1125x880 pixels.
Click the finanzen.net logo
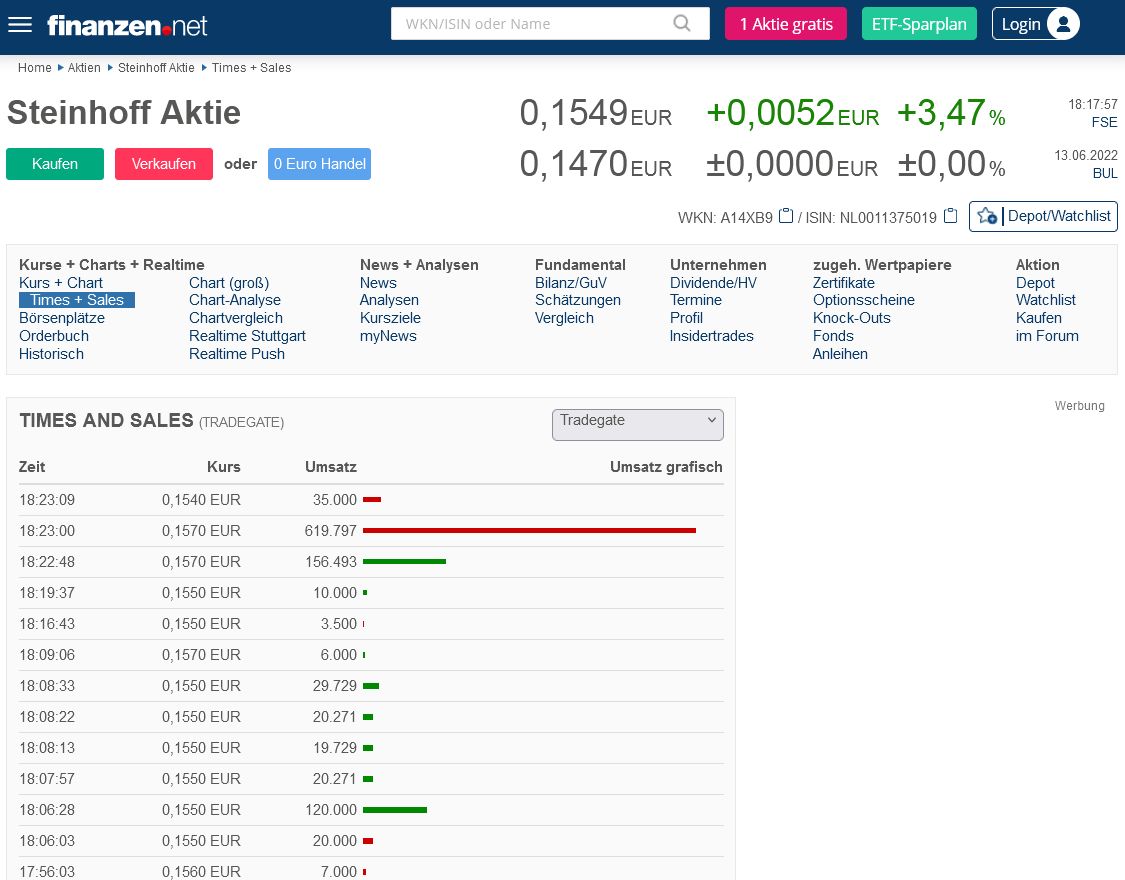127,25
